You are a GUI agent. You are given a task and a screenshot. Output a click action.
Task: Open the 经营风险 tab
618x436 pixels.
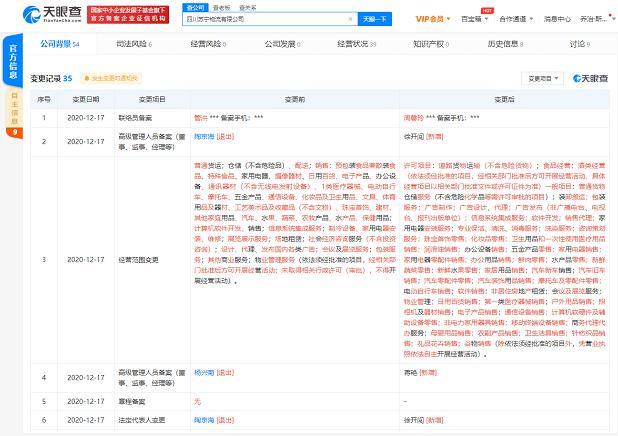208,44
